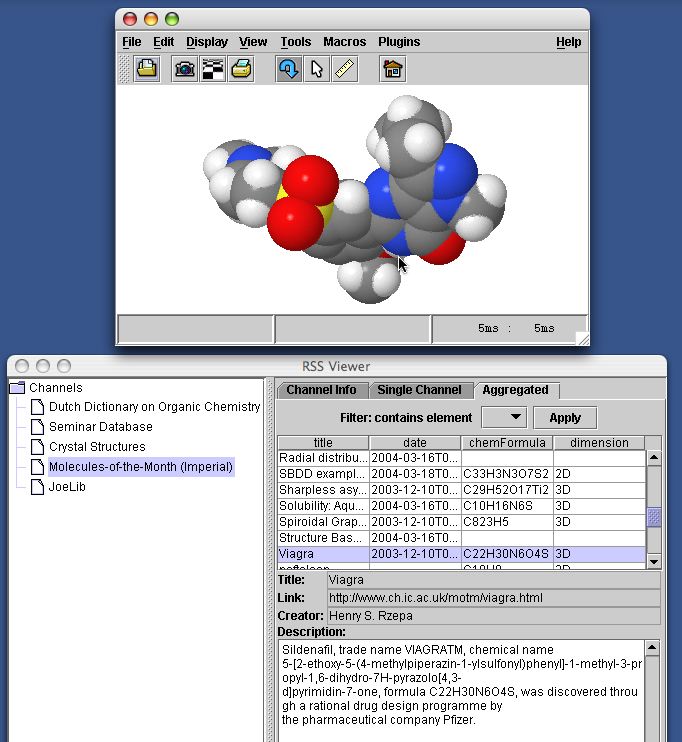
Task: Select Dutch Dictionary on Organic Chemistry channel
Action: 154,407
